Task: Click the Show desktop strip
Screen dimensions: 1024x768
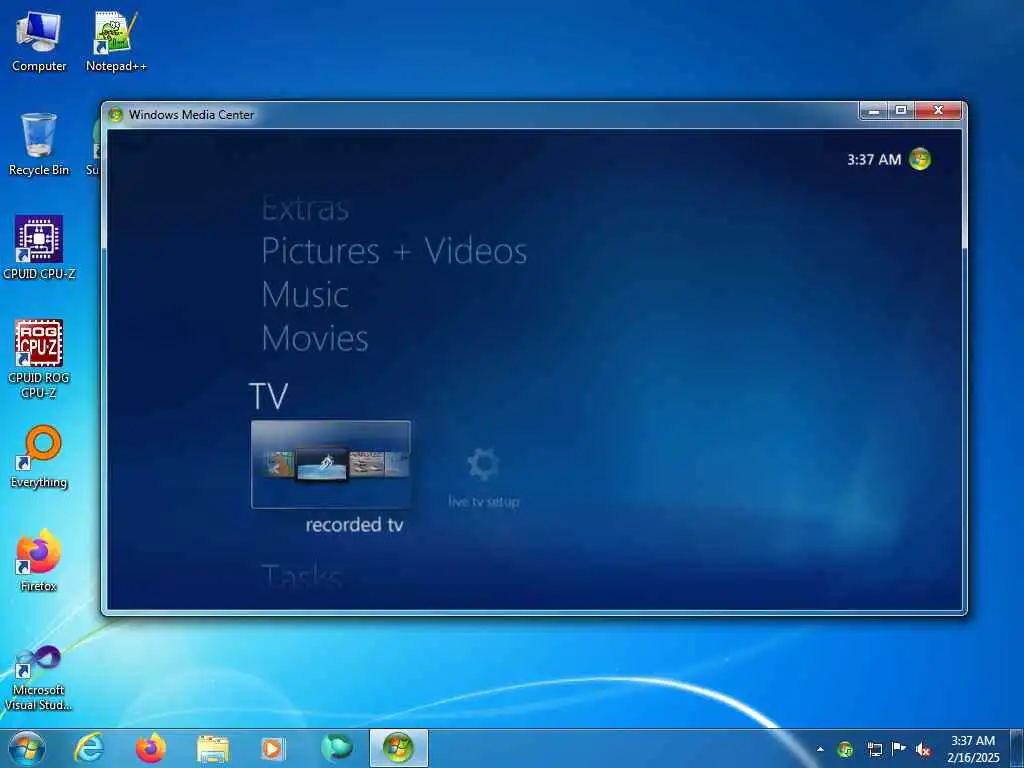Action: [x=1017, y=749]
